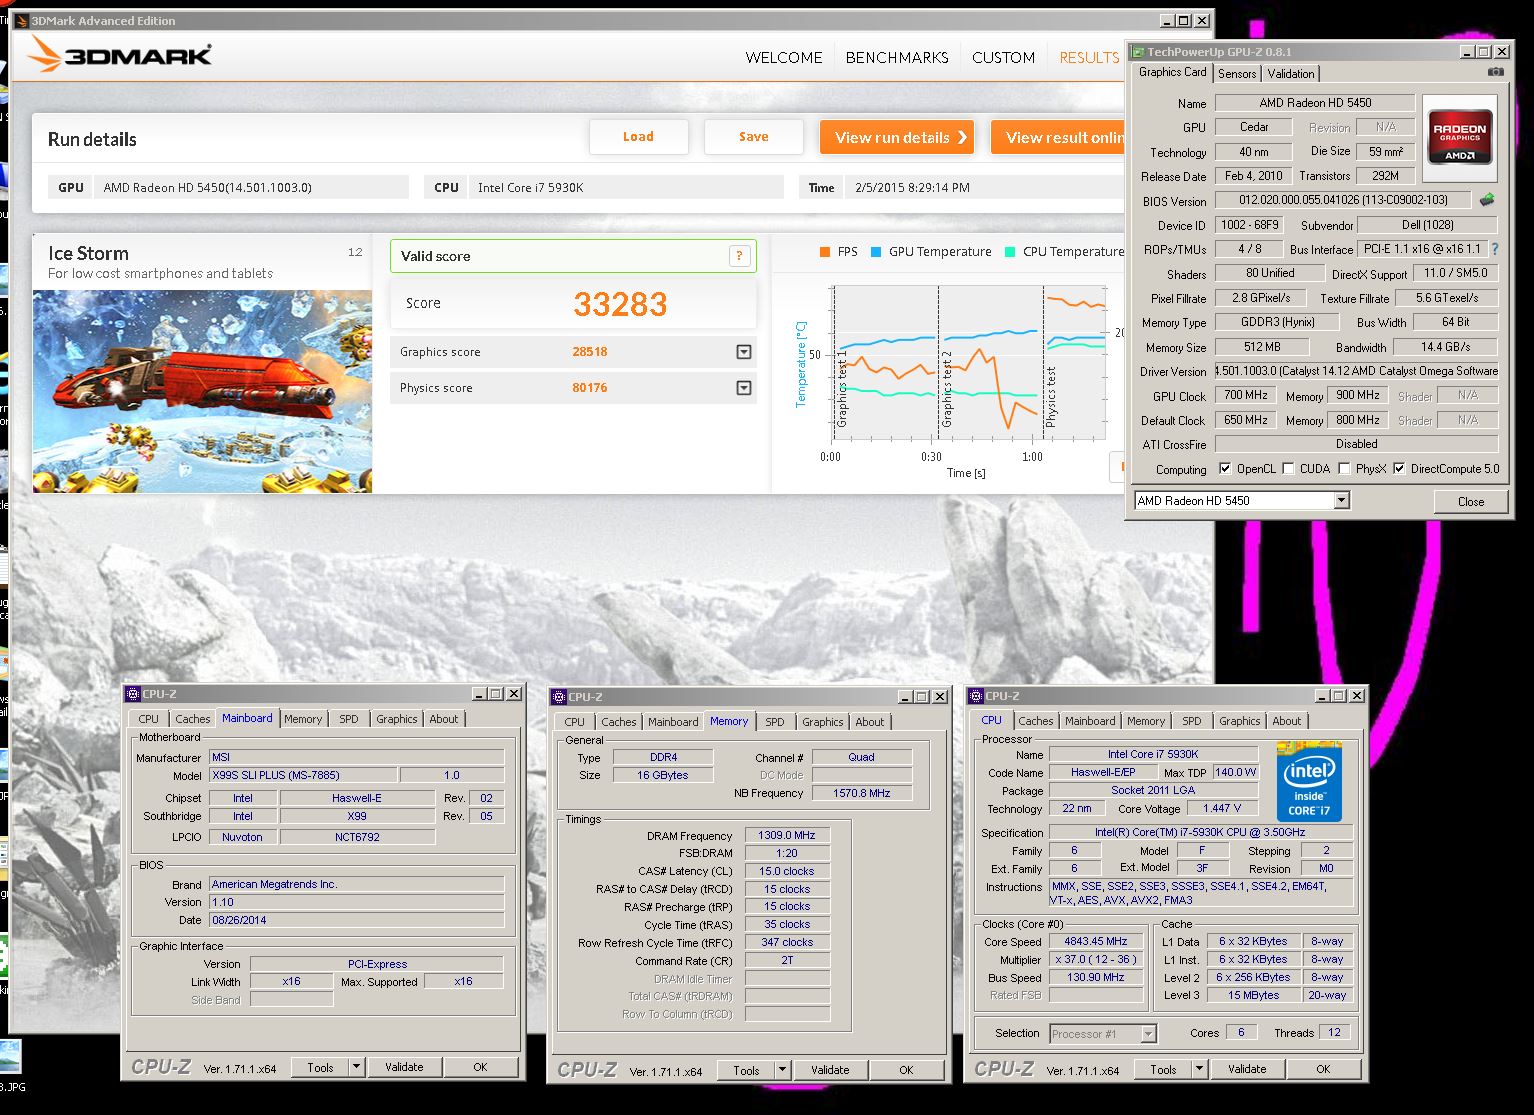
Task: Click the overall score 33283
Action: click(x=620, y=304)
